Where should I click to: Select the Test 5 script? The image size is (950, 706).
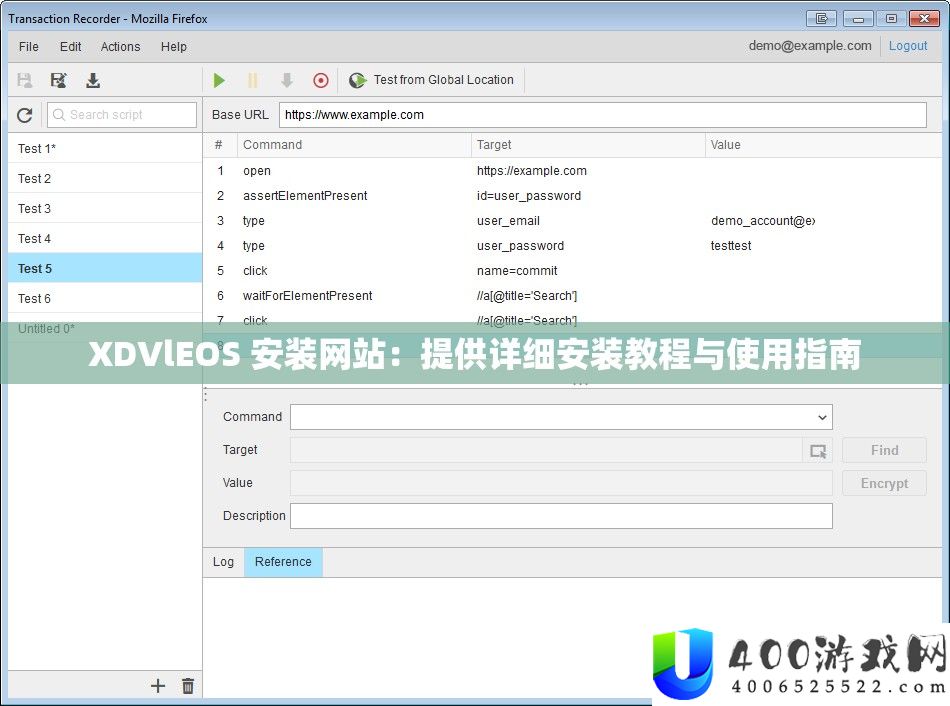point(105,268)
